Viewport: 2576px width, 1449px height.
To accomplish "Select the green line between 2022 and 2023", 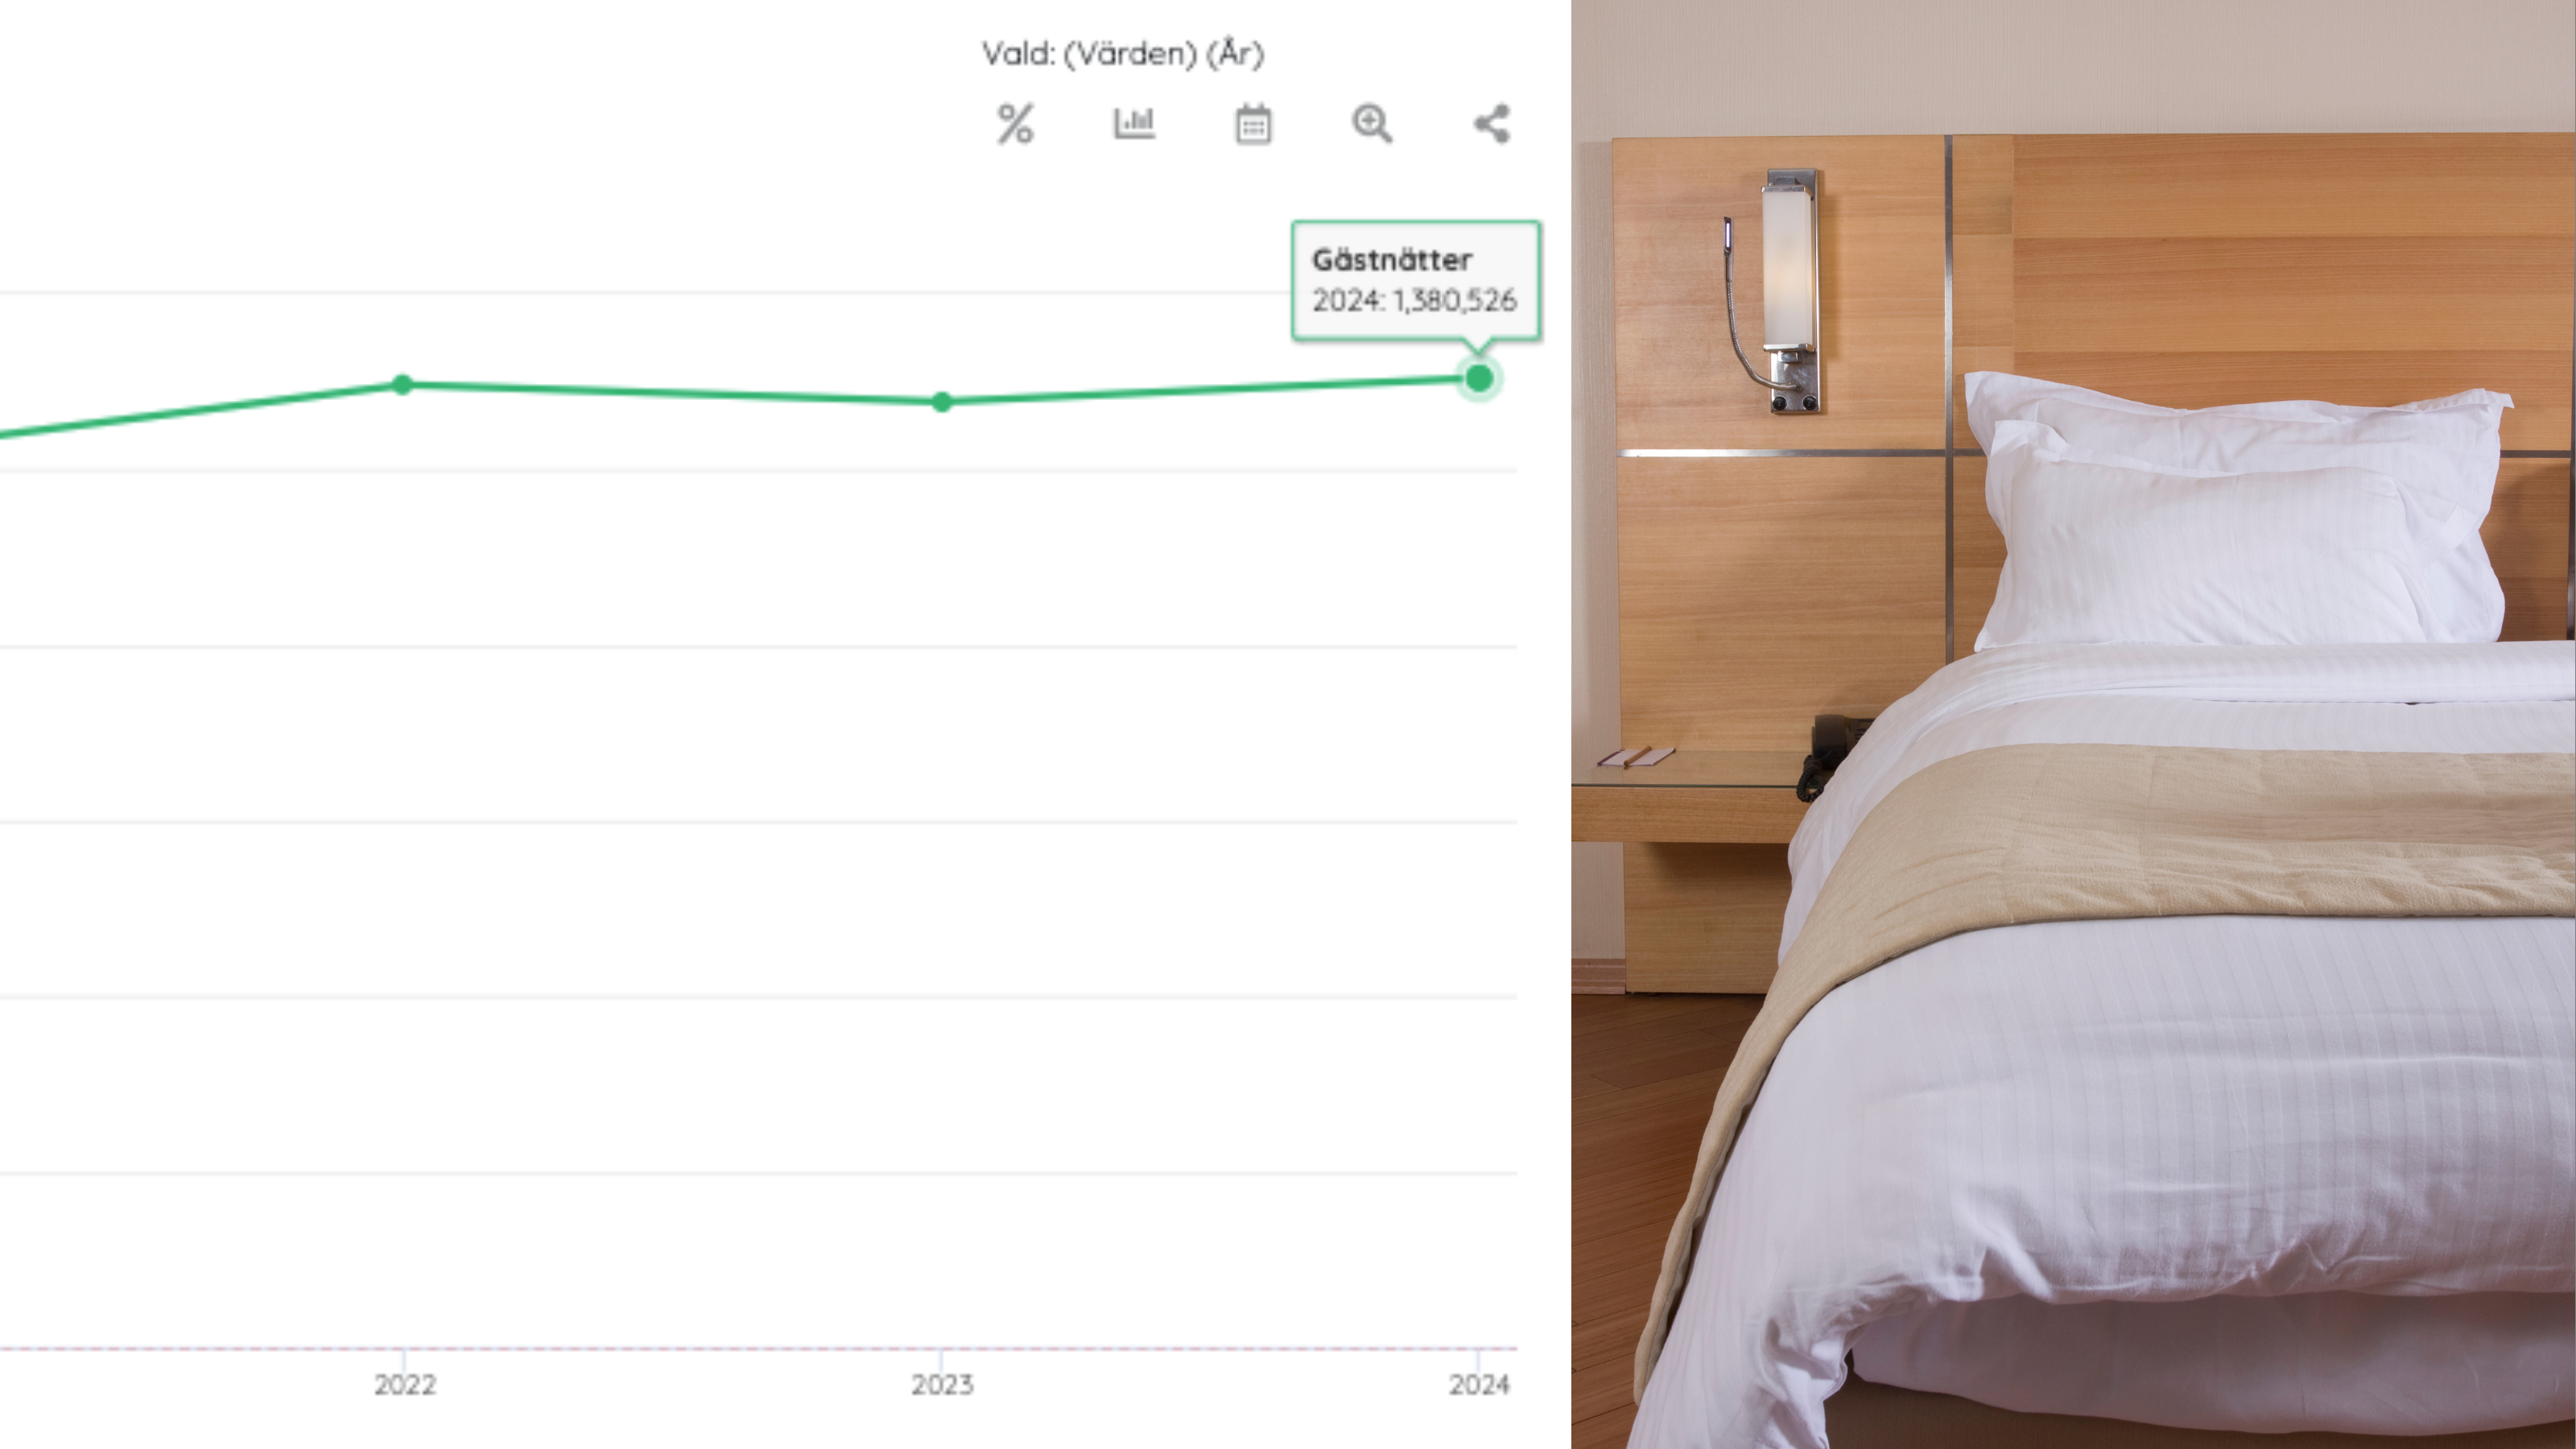I will tap(672, 393).
